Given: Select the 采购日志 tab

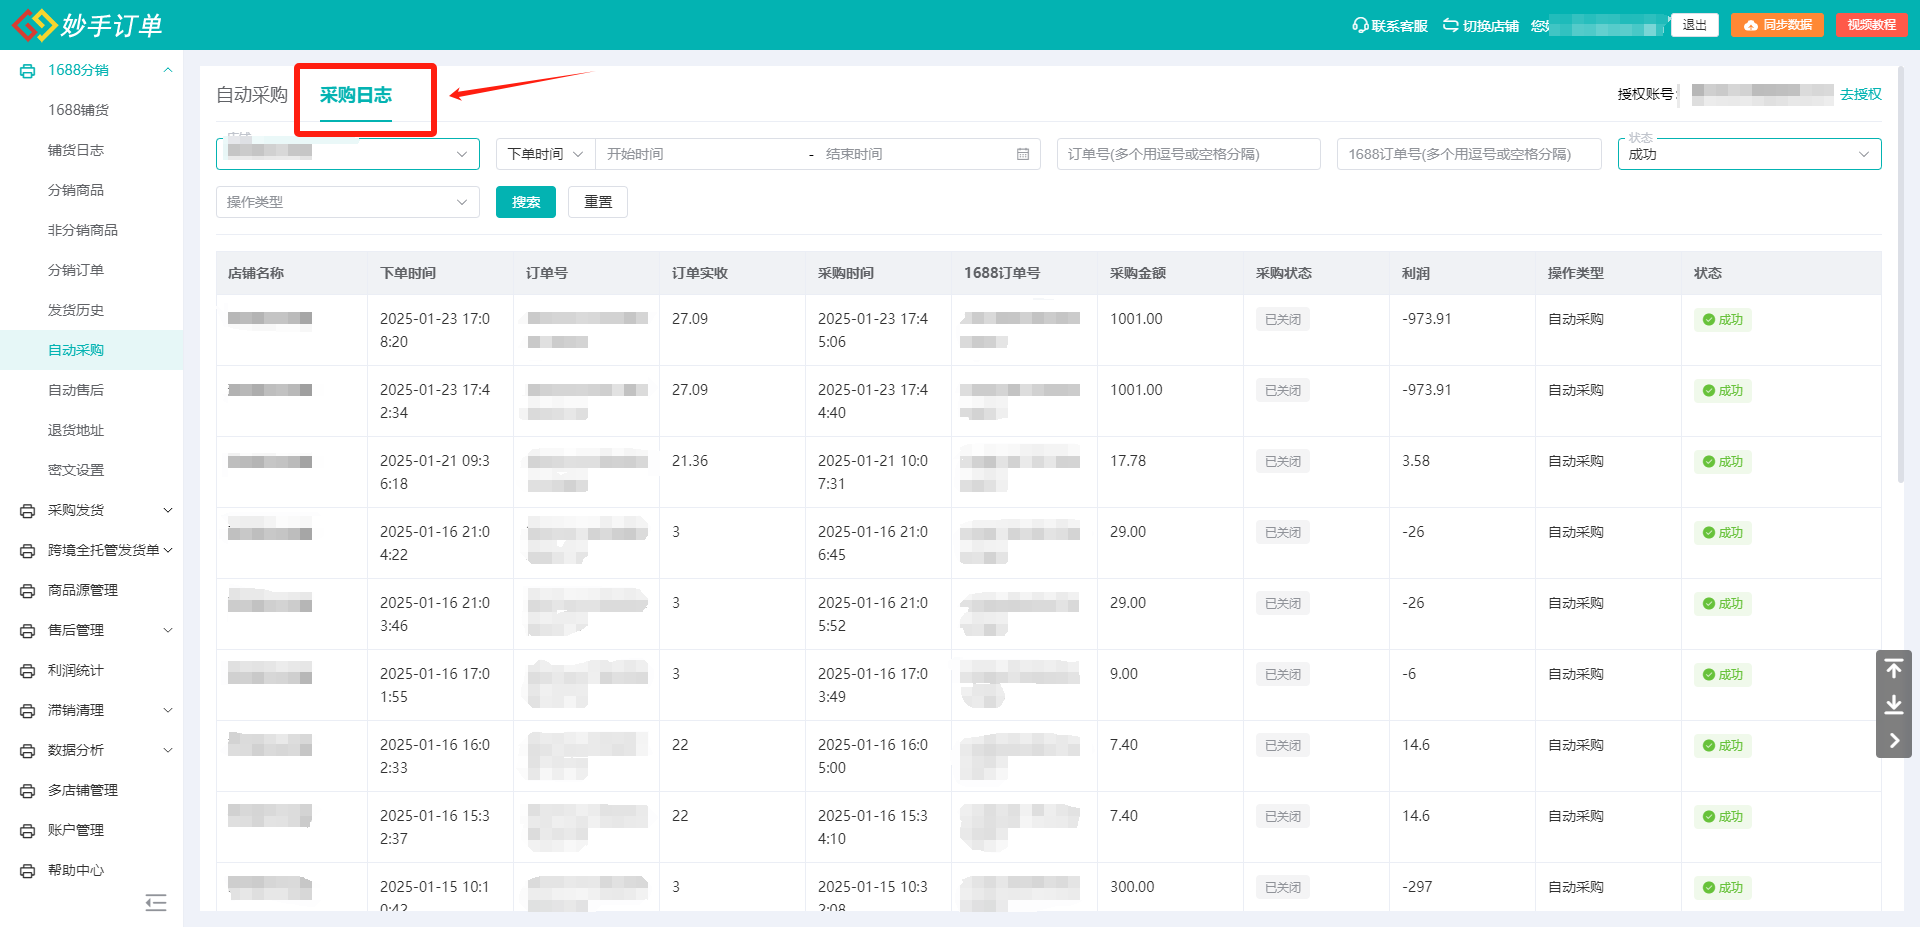Looking at the screenshot, I should (356, 95).
